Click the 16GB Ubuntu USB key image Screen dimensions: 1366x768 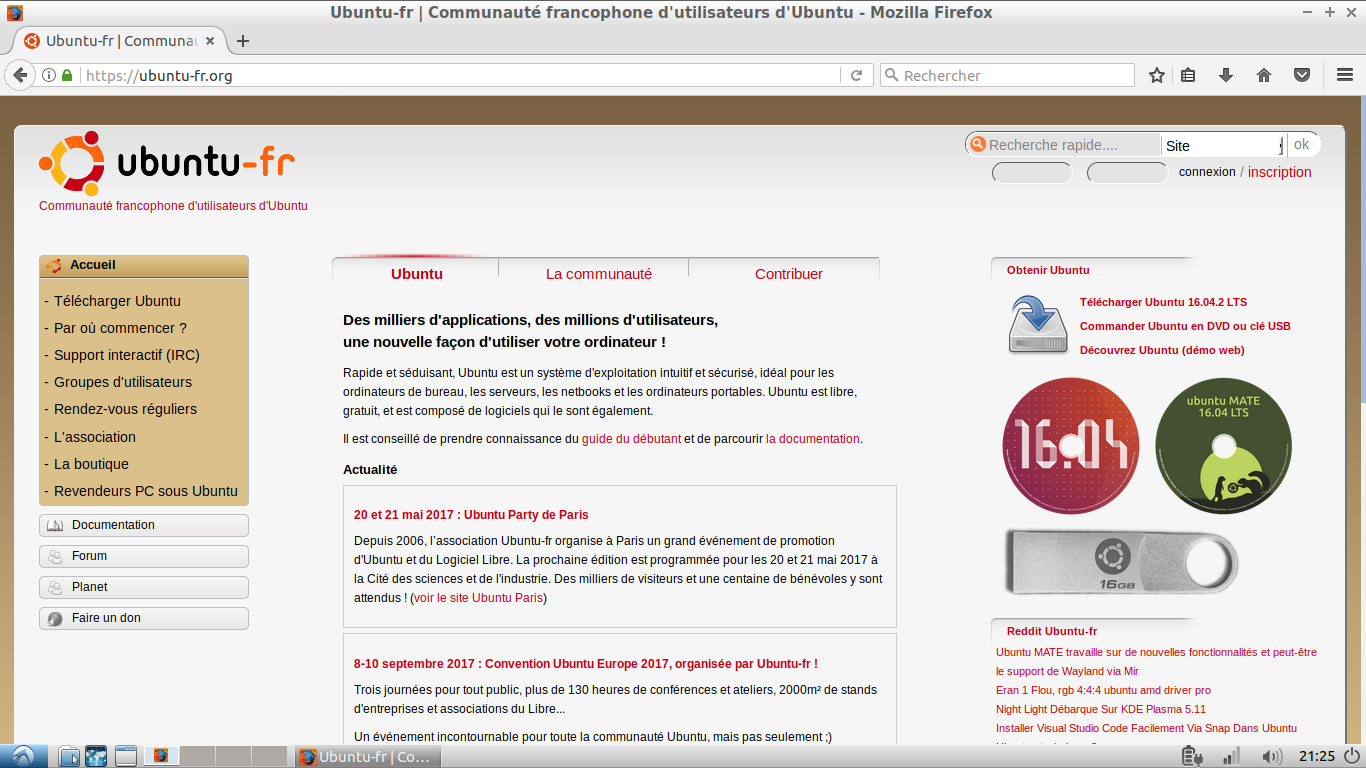coord(1120,562)
